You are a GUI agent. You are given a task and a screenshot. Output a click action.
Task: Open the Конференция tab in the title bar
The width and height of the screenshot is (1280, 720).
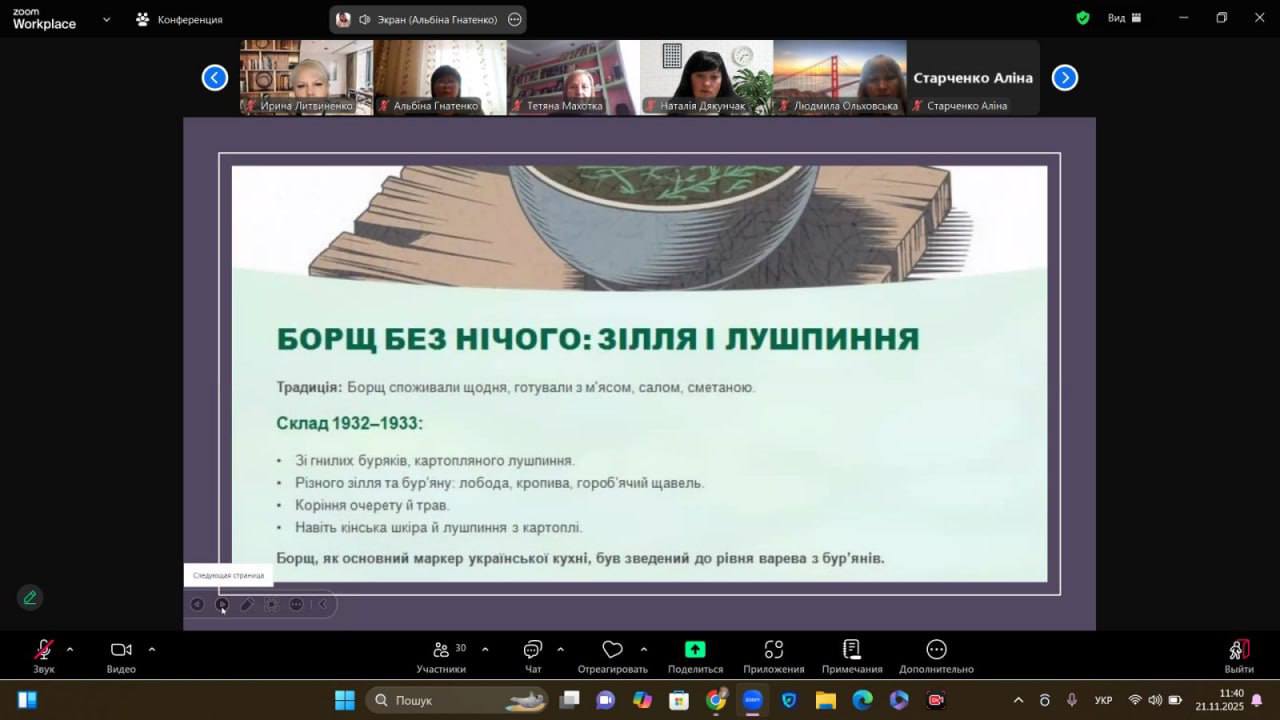(x=180, y=19)
